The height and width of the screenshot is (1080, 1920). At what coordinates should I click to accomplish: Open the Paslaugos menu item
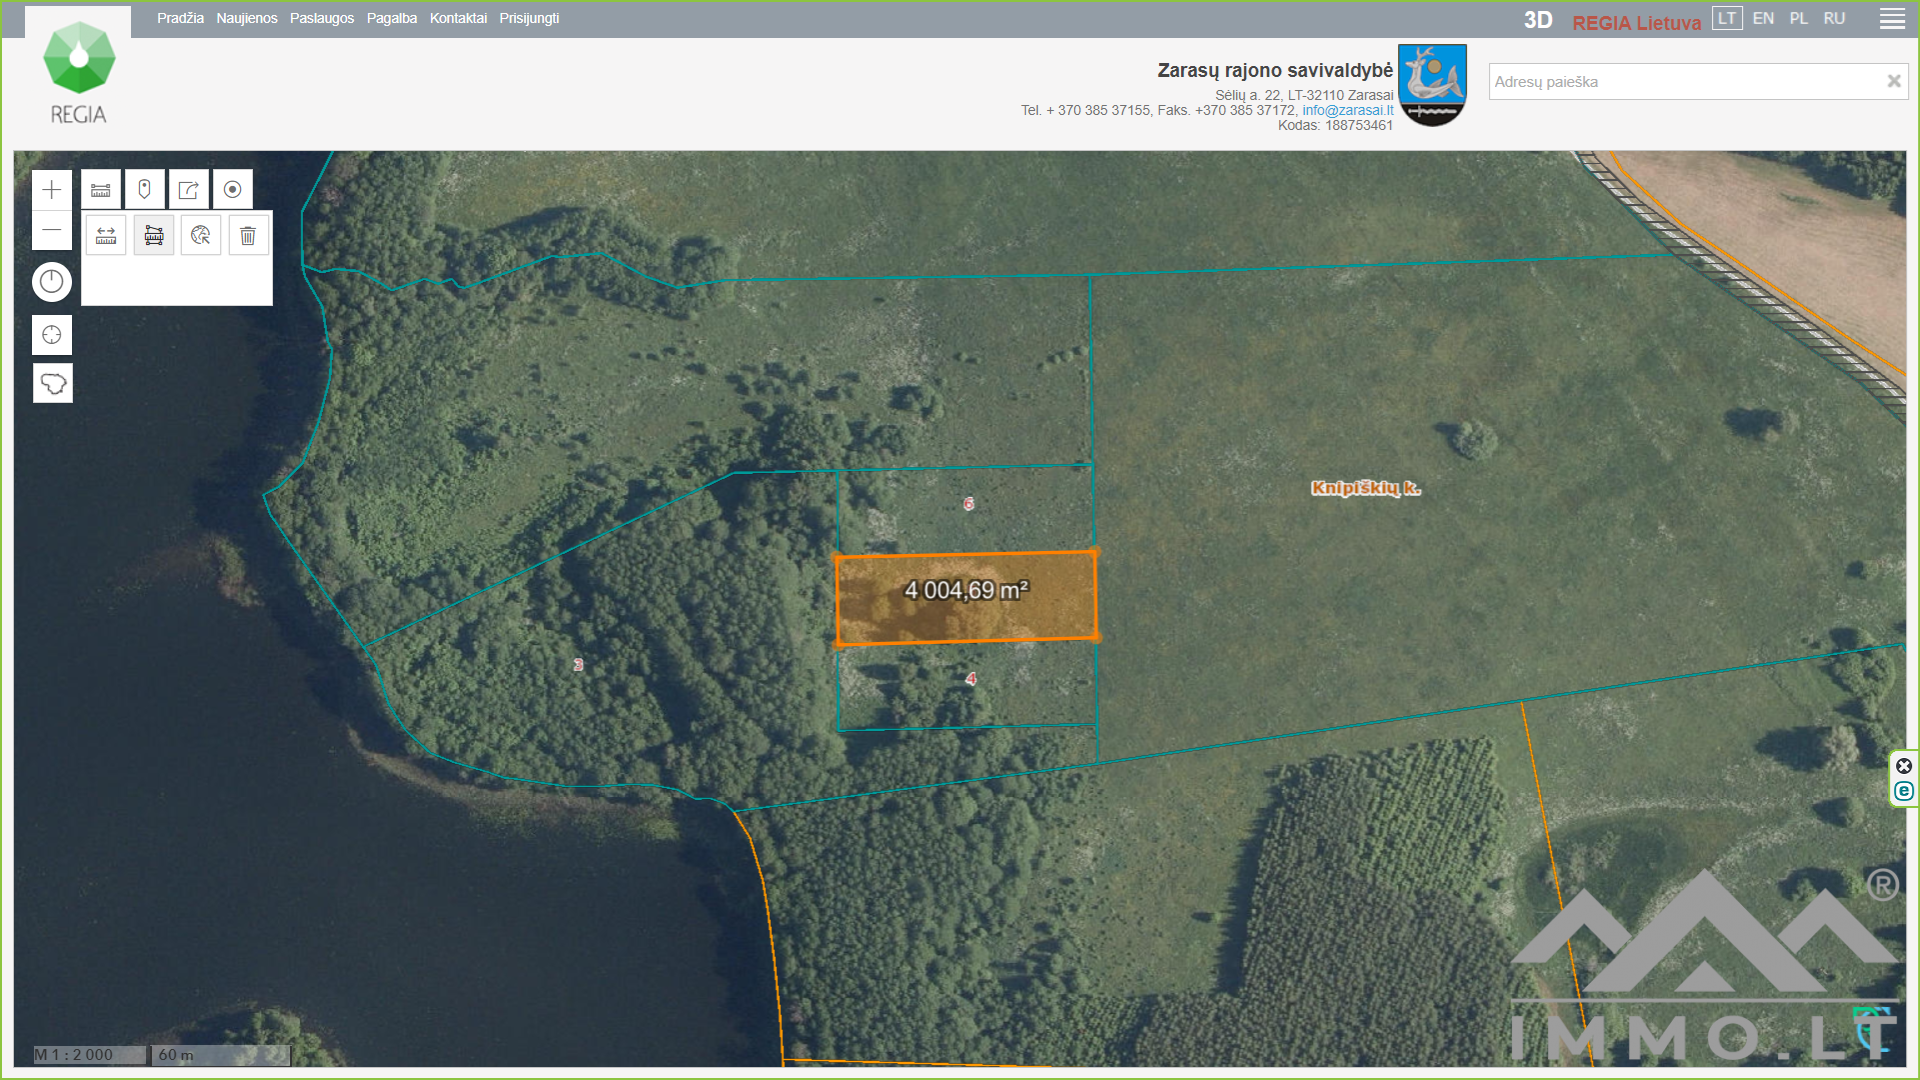point(322,18)
